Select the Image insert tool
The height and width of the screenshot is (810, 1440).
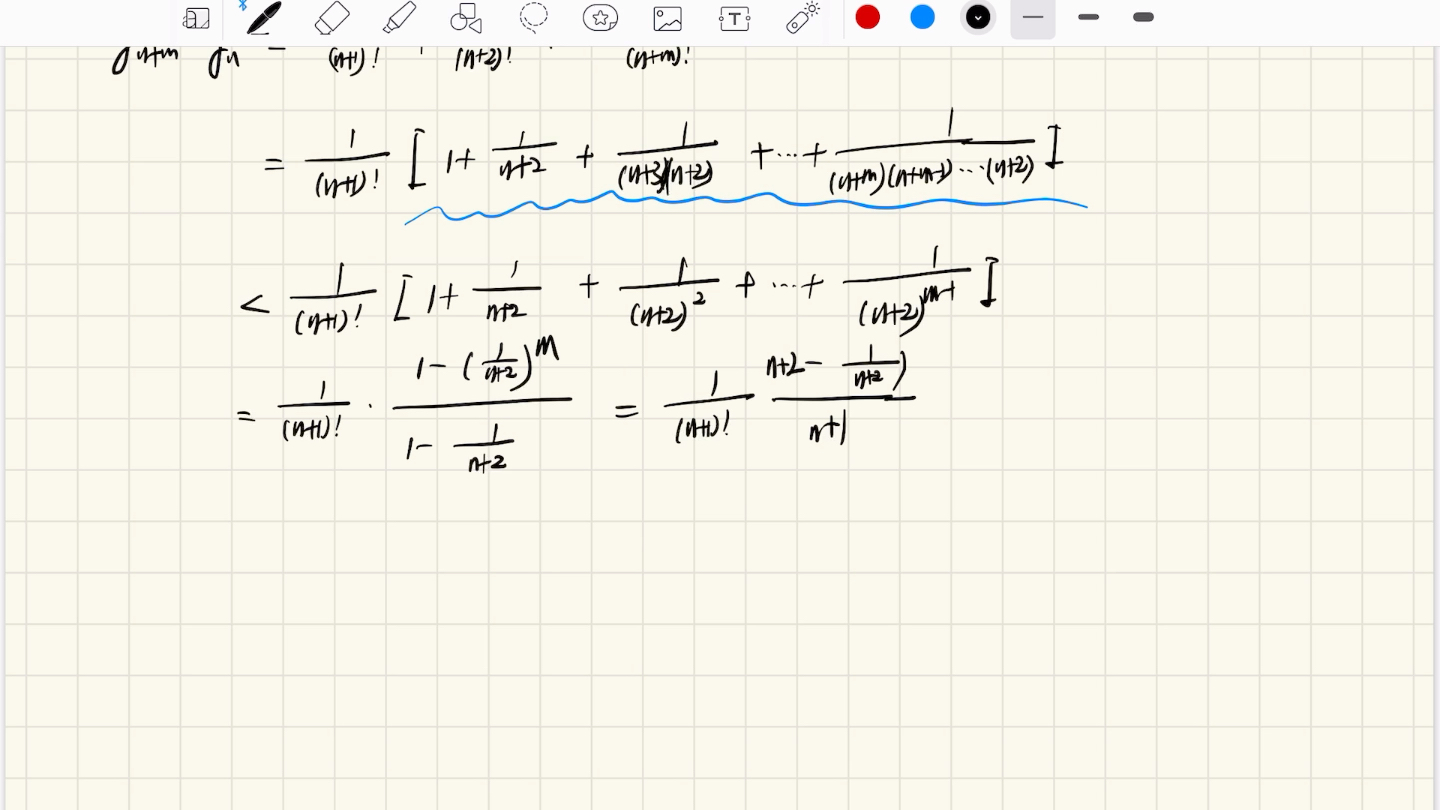point(667,18)
